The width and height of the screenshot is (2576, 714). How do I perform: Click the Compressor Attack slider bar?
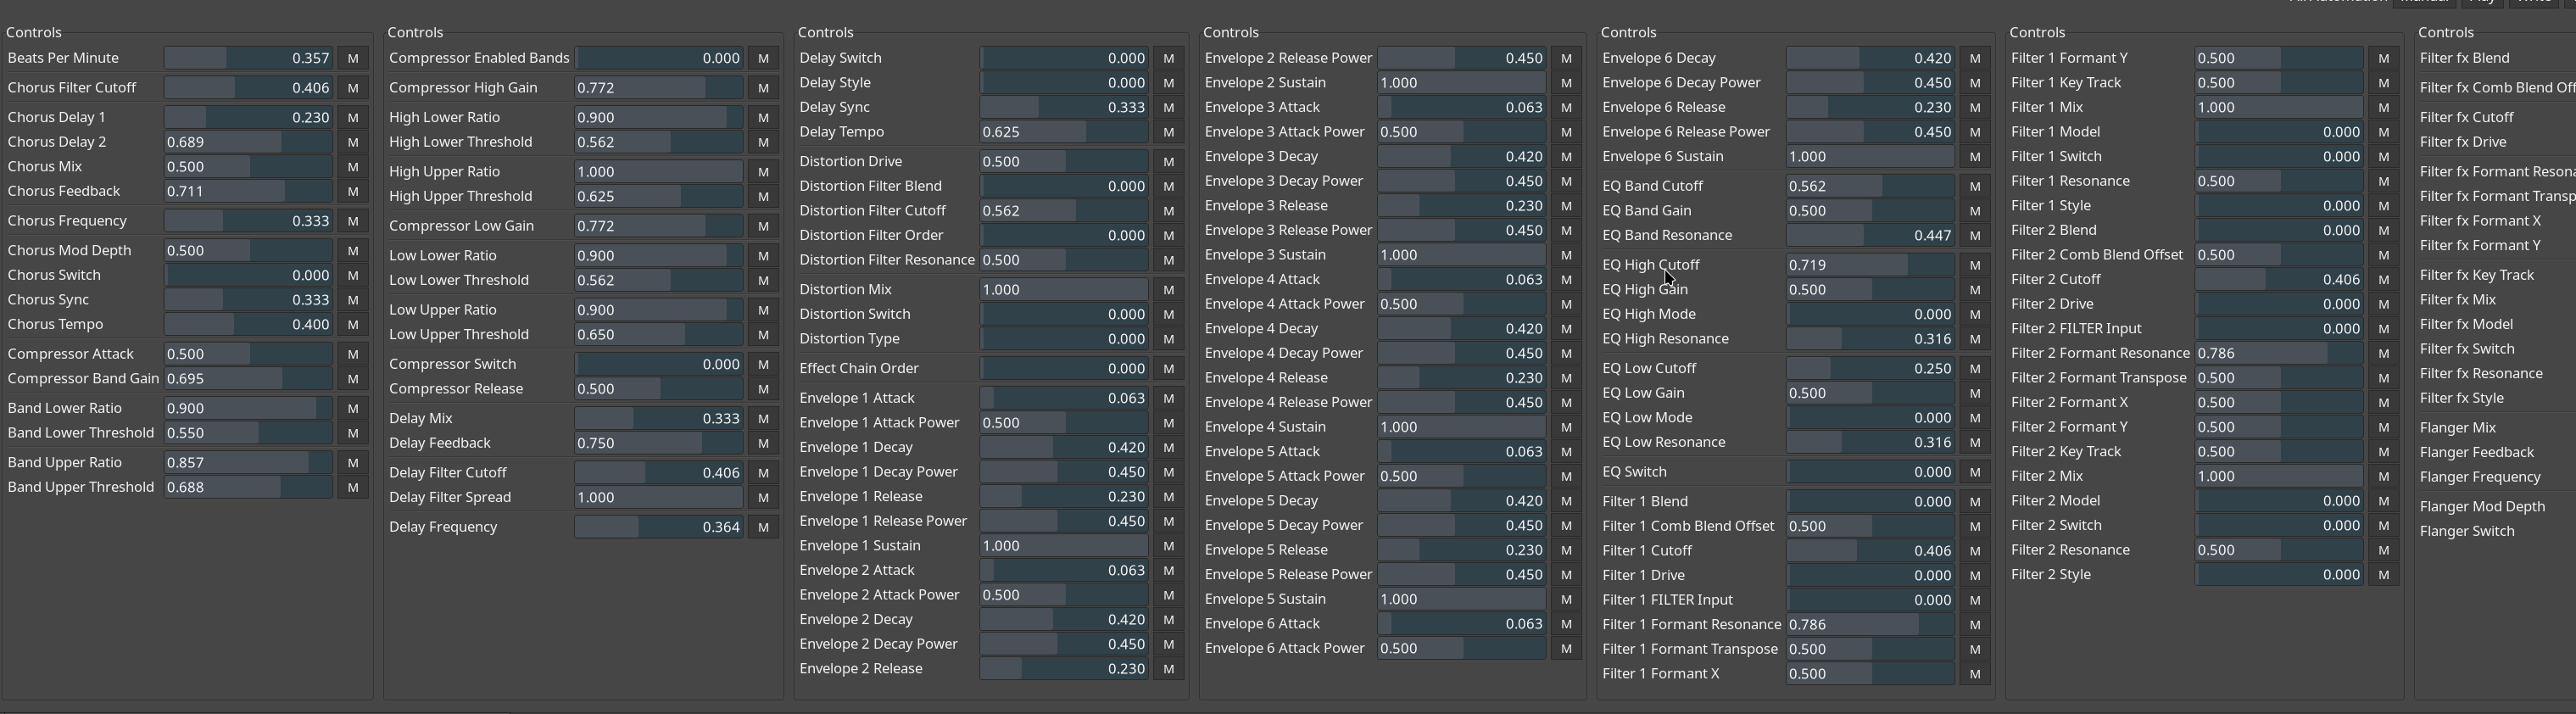[248, 354]
